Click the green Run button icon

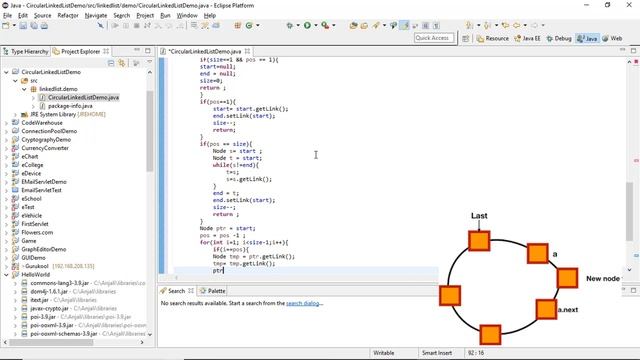tap(307, 25)
